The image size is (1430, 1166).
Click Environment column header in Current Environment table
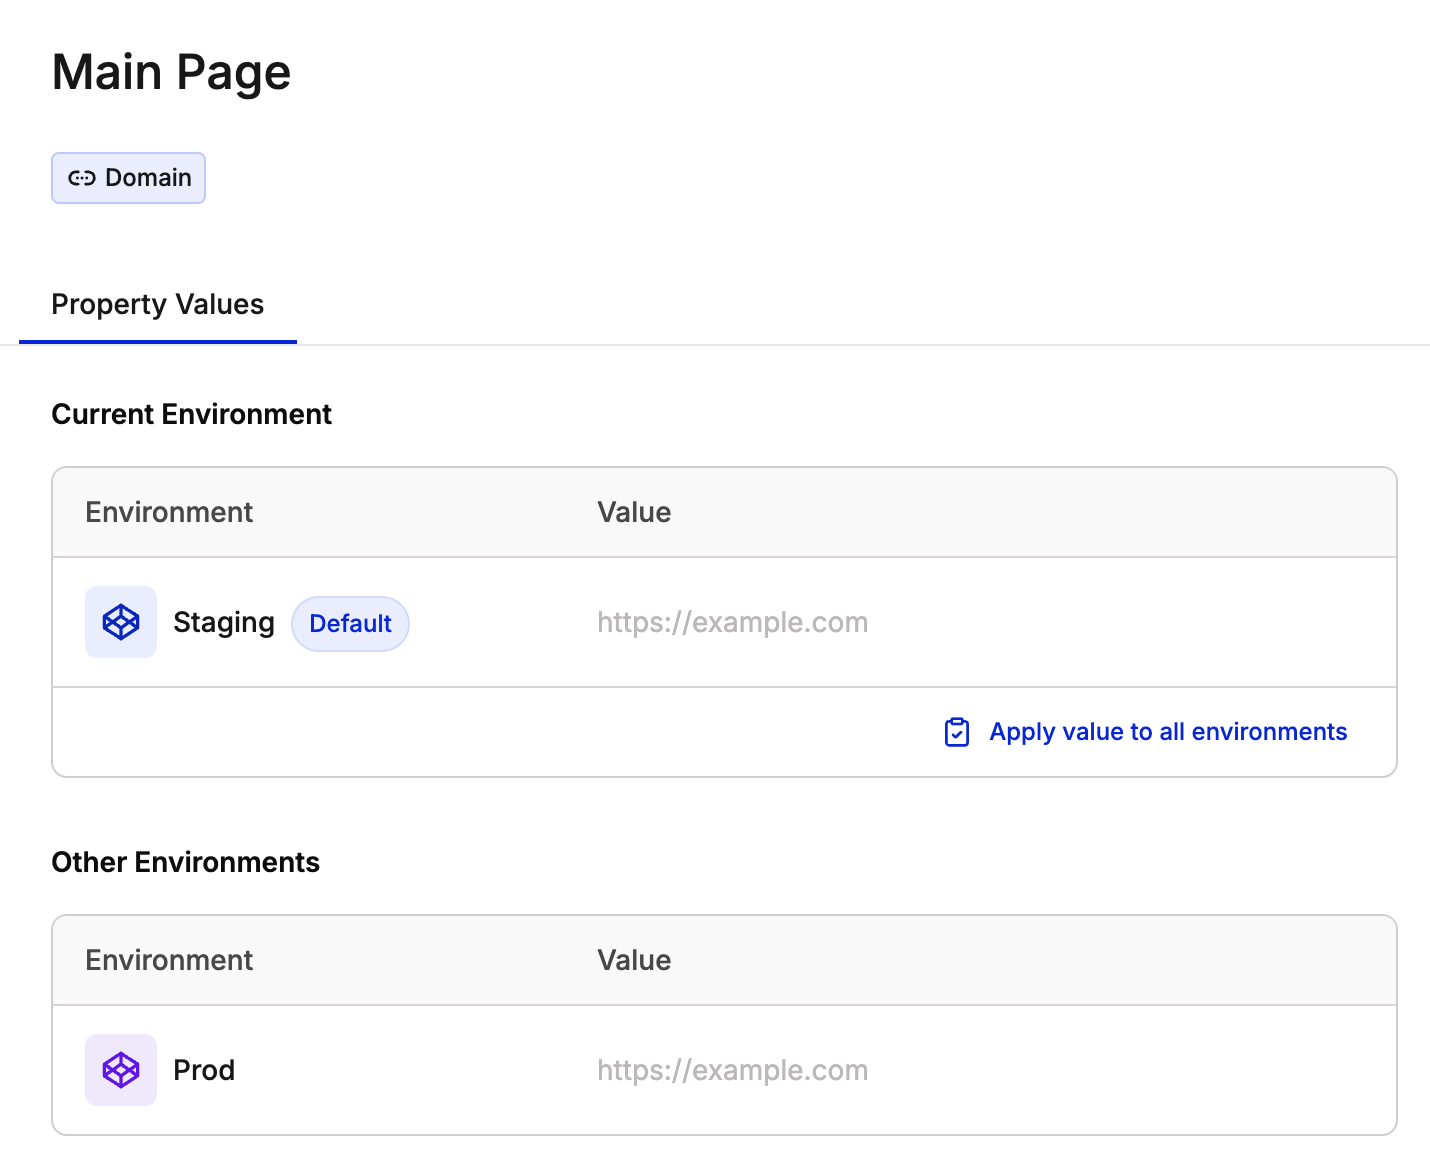[169, 512]
